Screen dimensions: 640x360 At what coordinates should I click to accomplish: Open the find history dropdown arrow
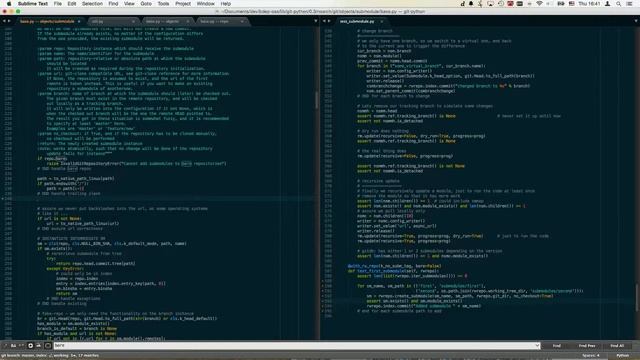(537, 345)
